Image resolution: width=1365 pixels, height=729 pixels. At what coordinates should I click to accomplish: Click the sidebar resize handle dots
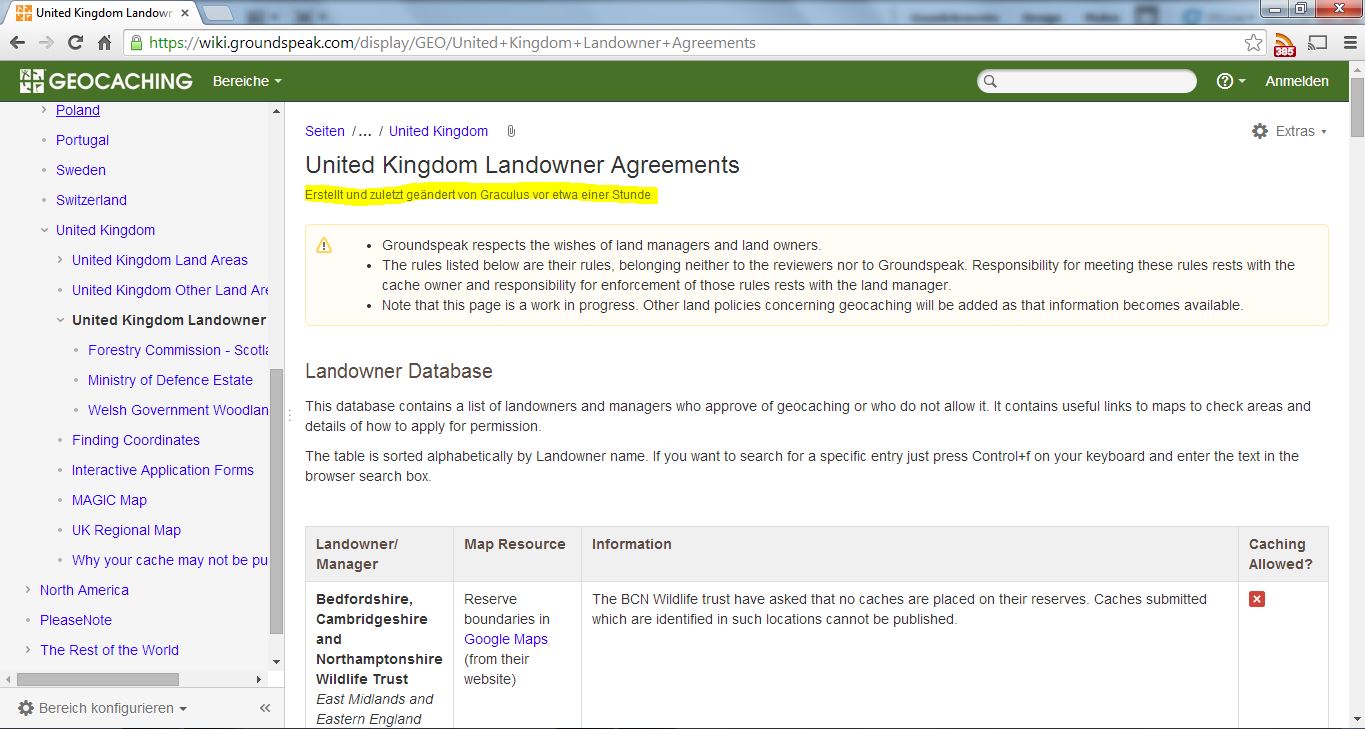coord(289,415)
